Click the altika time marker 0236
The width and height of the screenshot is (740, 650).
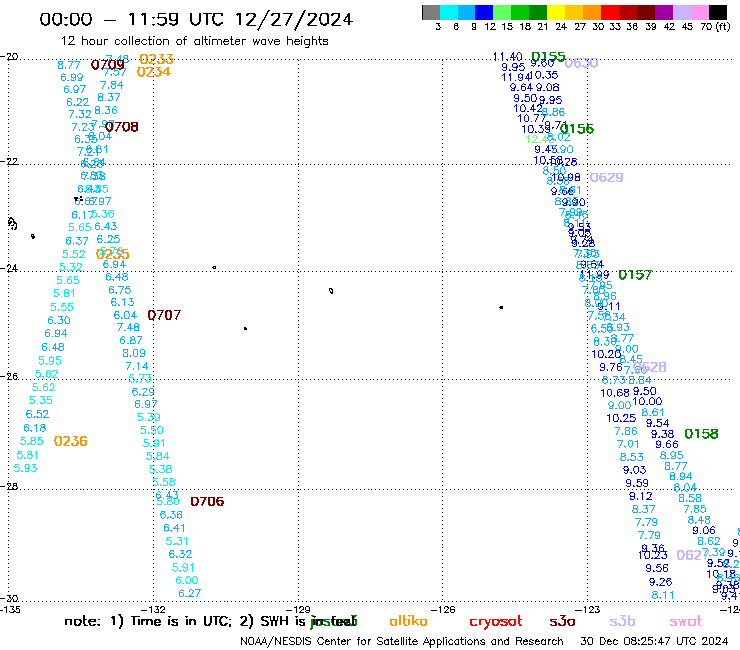point(70,441)
